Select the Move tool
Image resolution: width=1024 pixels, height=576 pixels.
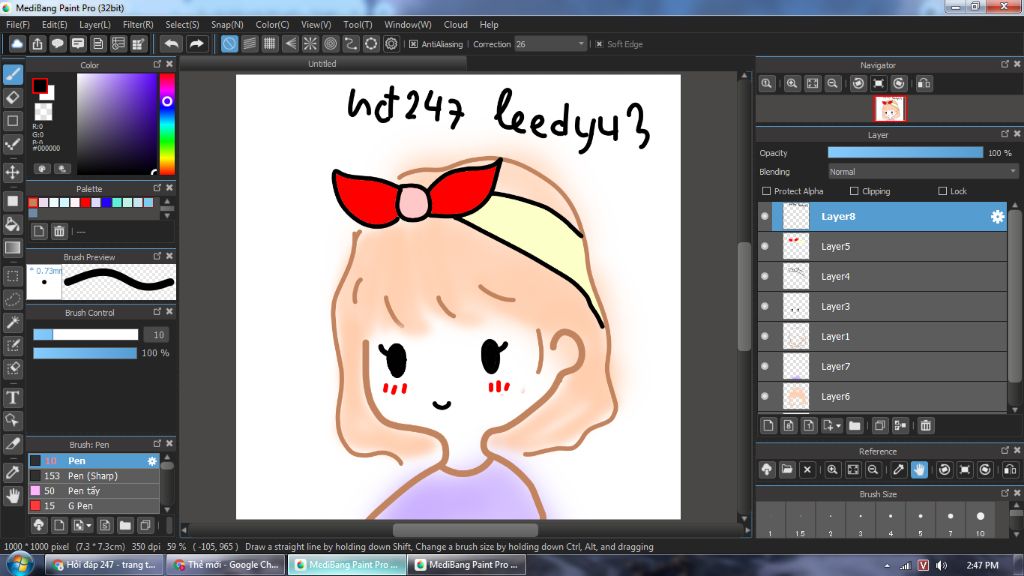13,172
